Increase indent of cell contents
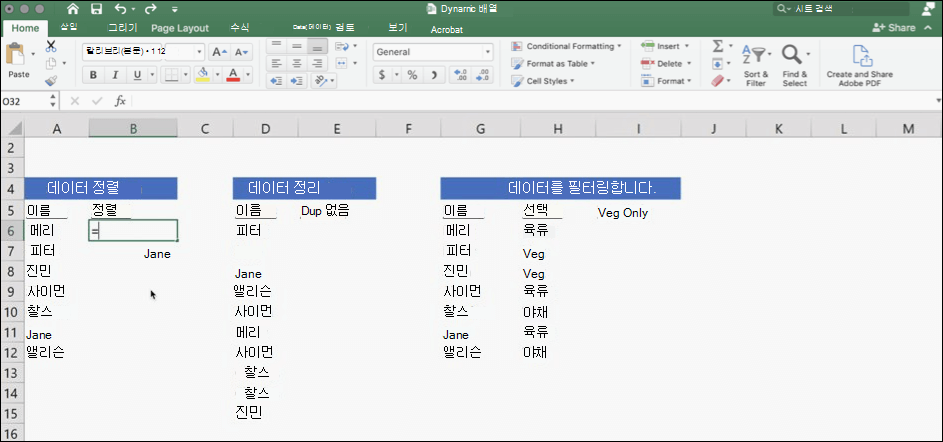943x442 pixels. coord(296,81)
